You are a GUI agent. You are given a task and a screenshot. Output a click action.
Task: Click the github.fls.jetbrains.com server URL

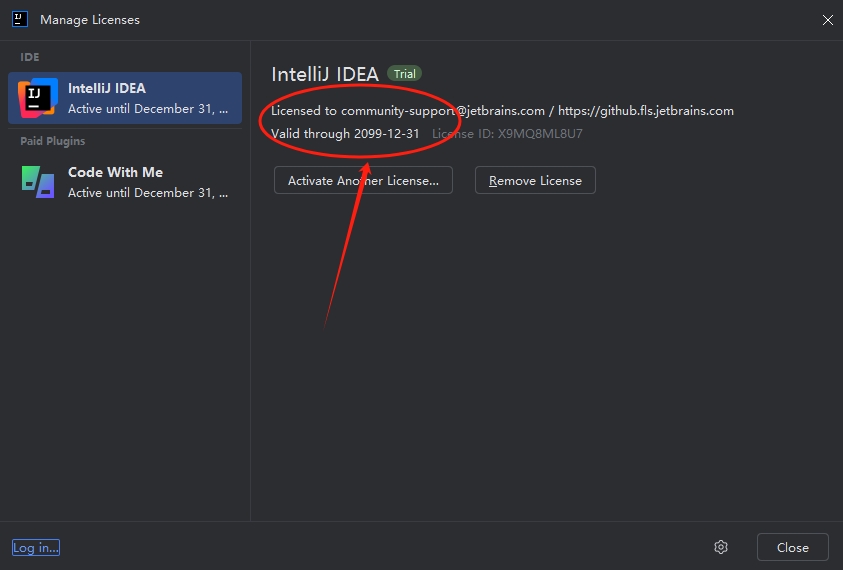click(646, 111)
